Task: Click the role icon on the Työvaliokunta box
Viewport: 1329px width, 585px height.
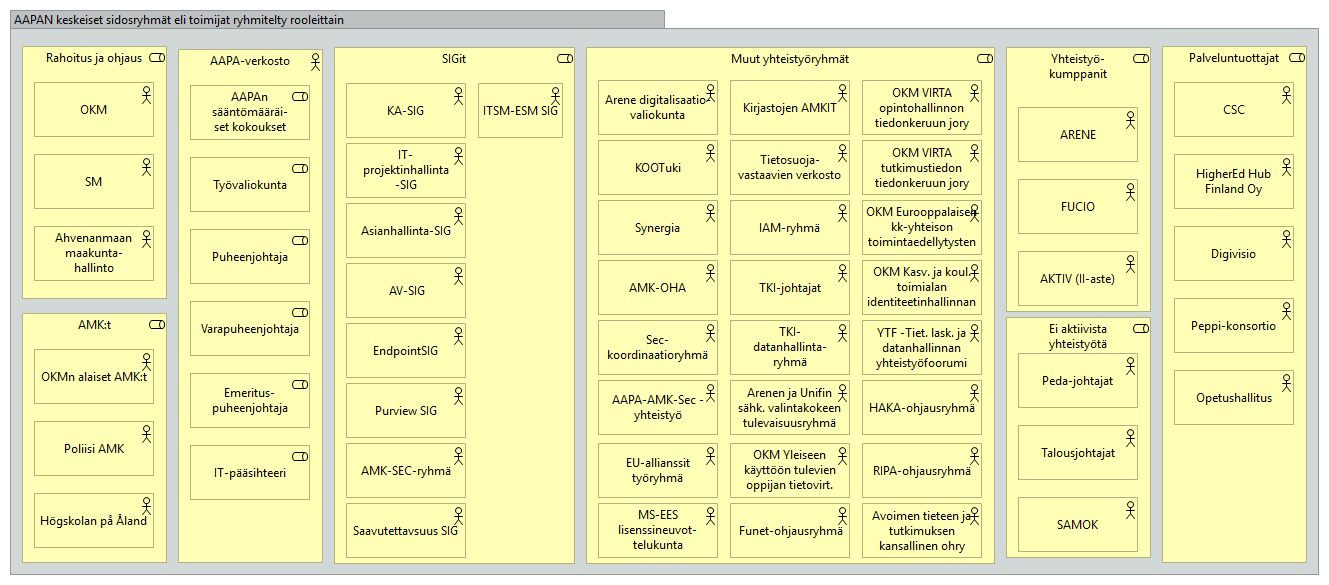Action: (300, 169)
